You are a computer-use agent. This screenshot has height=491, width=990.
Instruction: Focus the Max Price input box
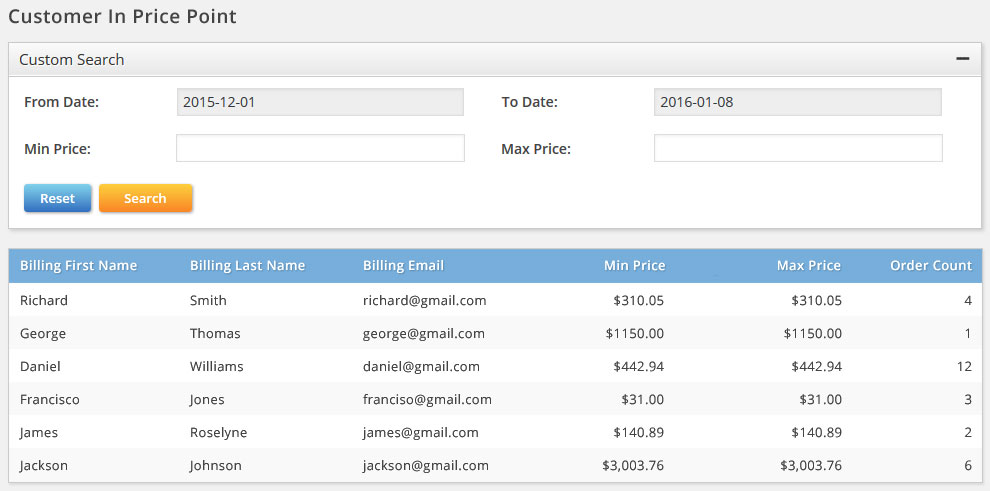(797, 149)
